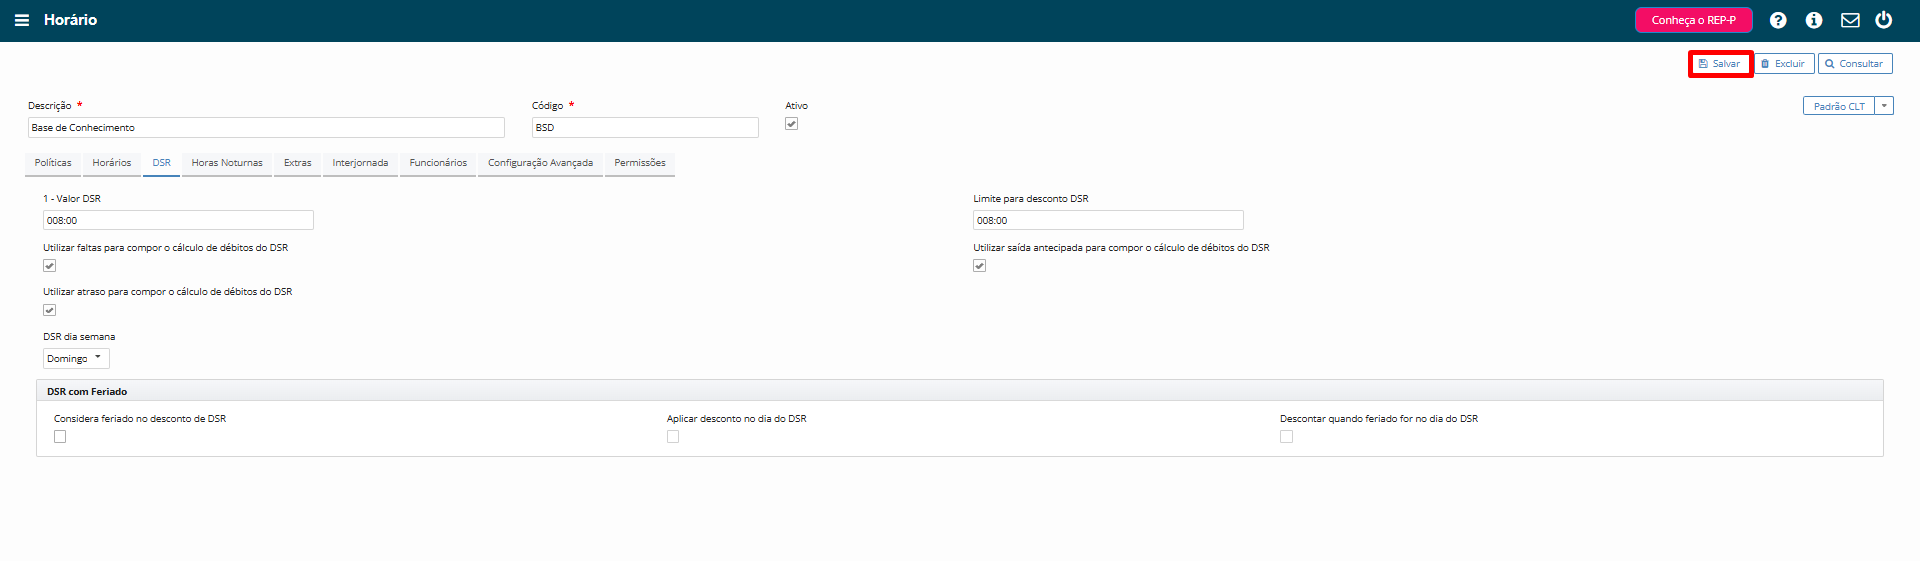Viewport: 1920px width, 561px height.
Task: Open the hamburger navigation menu
Action: [x=22, y=20]
